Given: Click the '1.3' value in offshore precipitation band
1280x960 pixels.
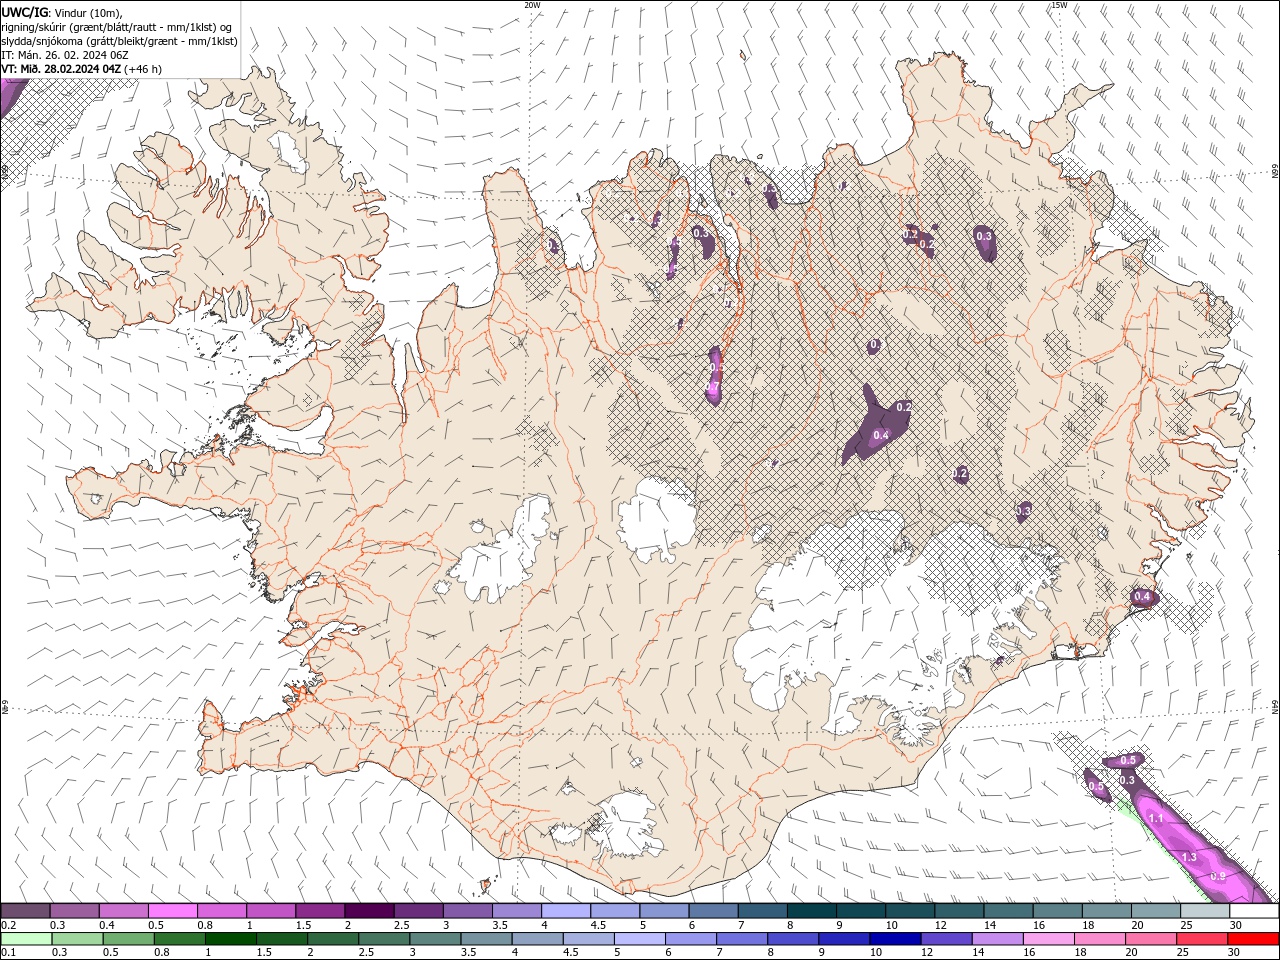Looking at the screenshot, I should tap(1189, 857).
